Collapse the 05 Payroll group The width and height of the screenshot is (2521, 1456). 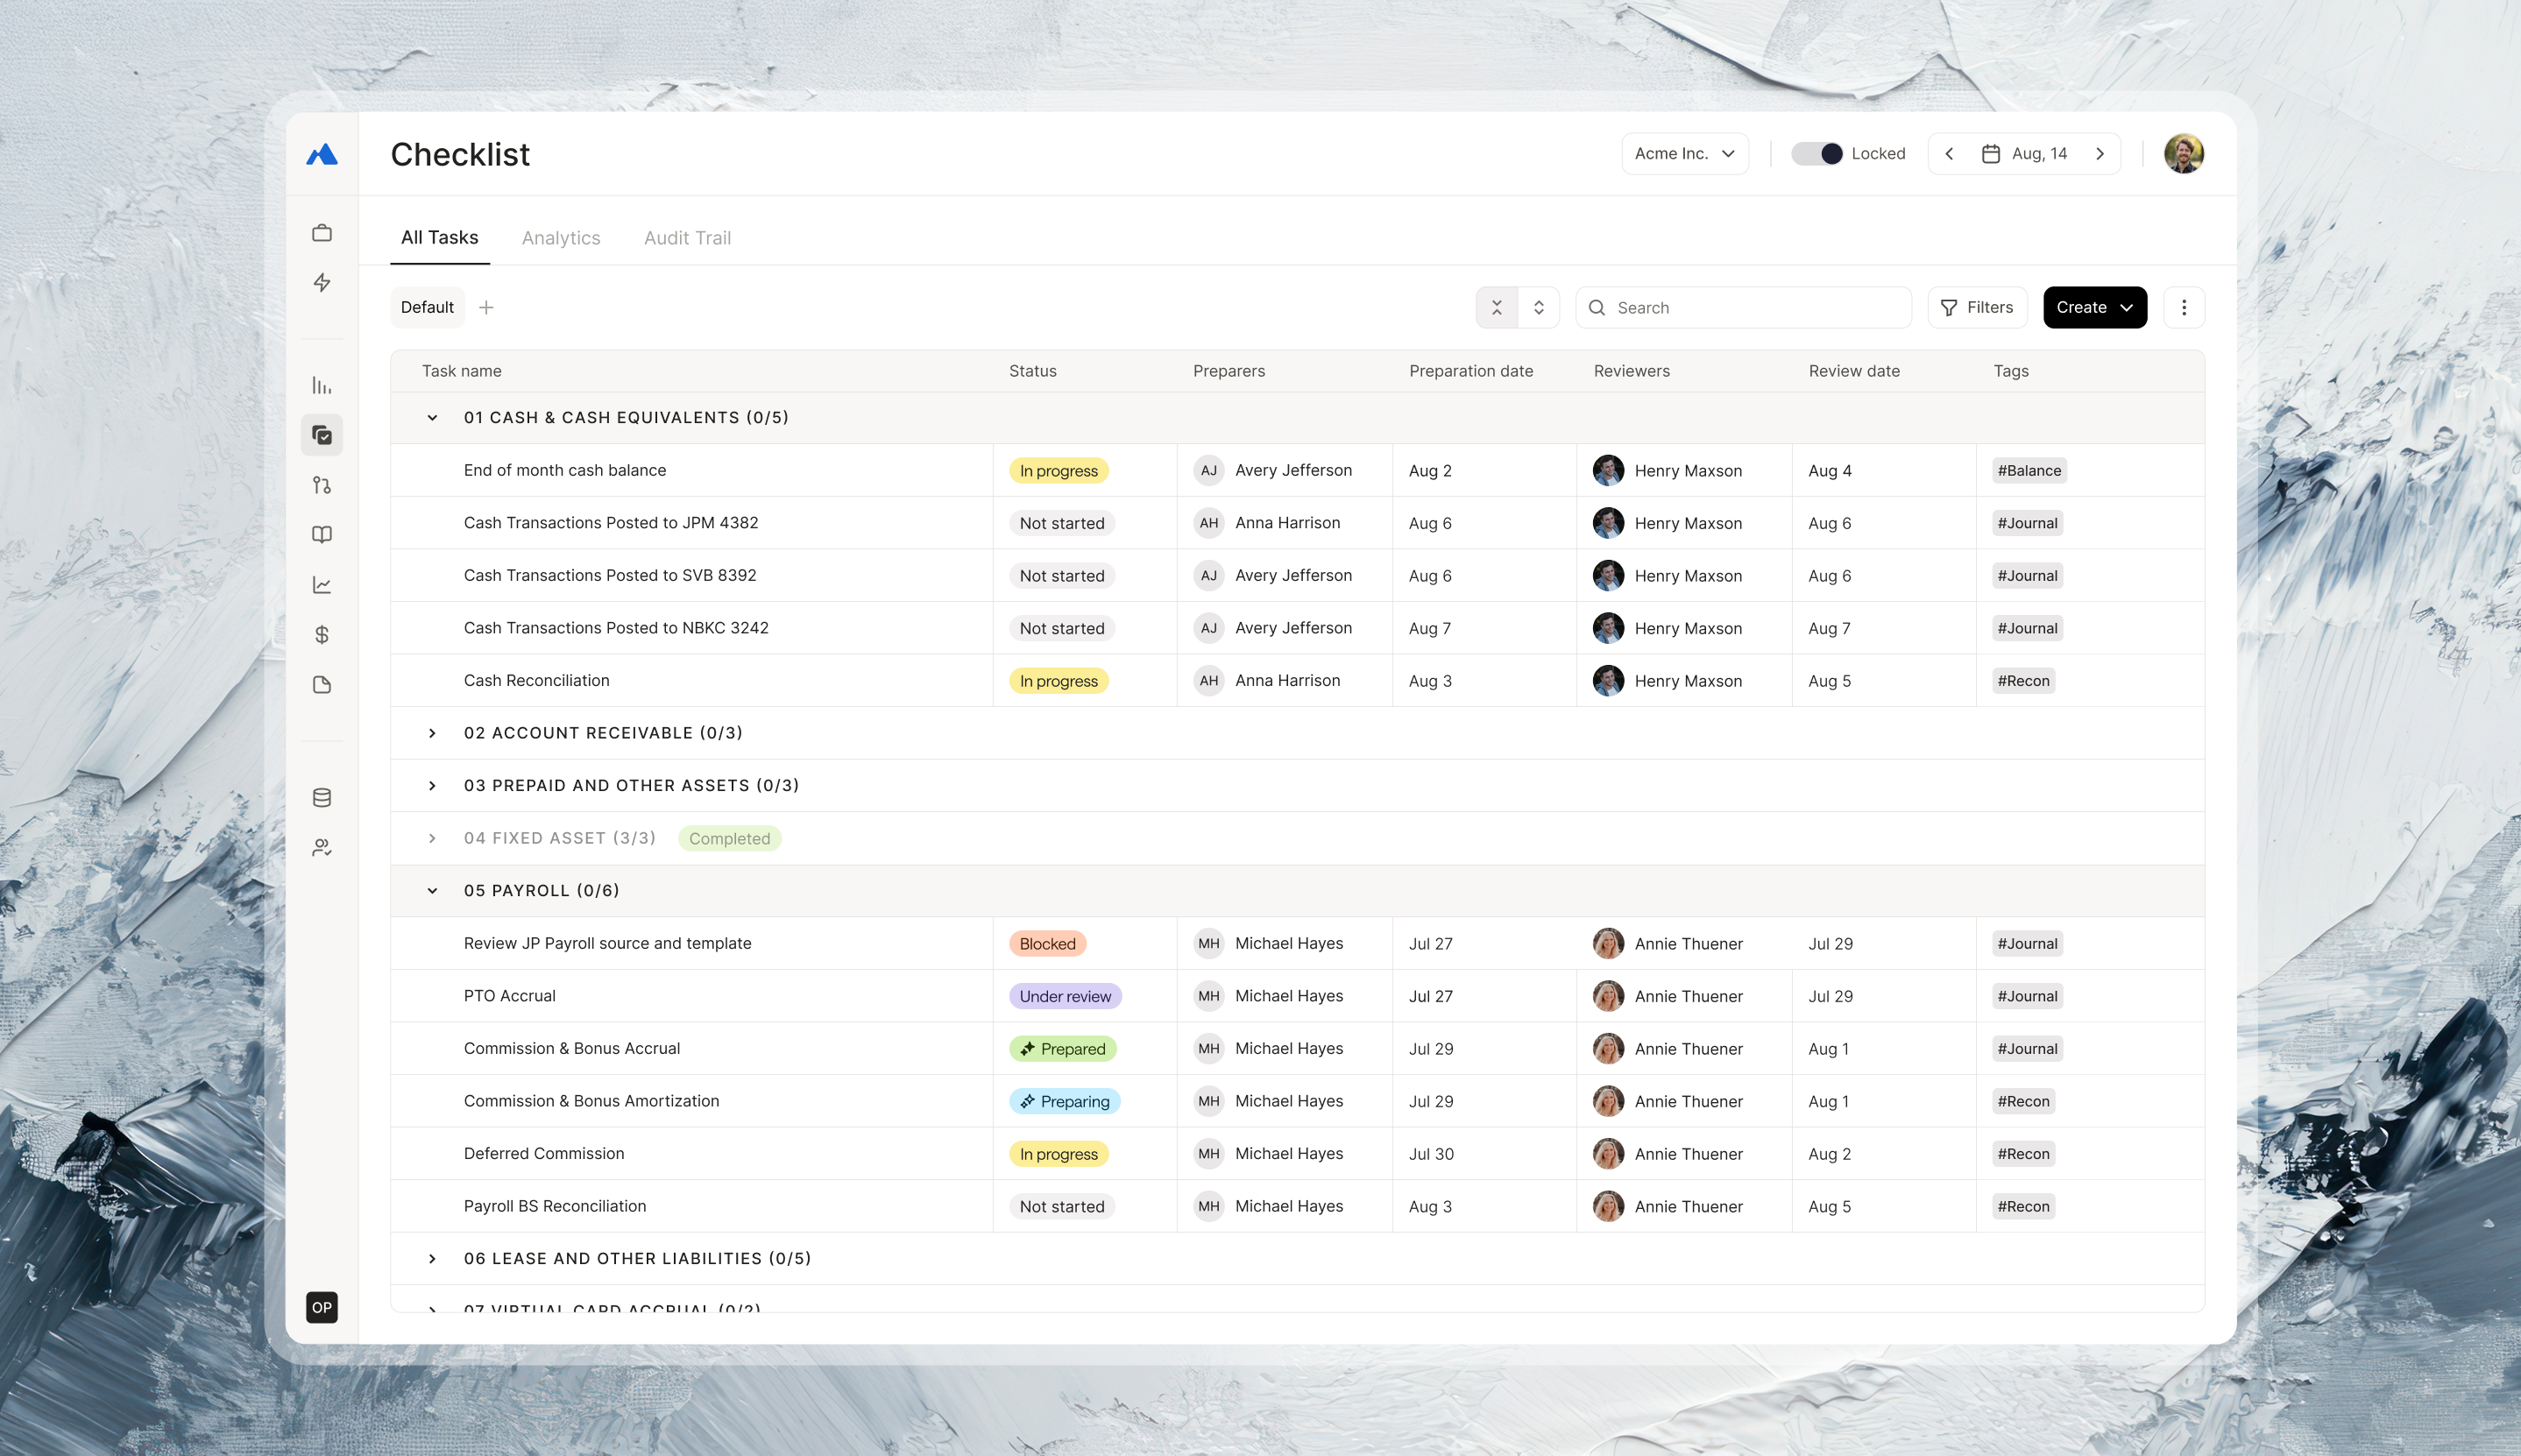click(432, 891)
